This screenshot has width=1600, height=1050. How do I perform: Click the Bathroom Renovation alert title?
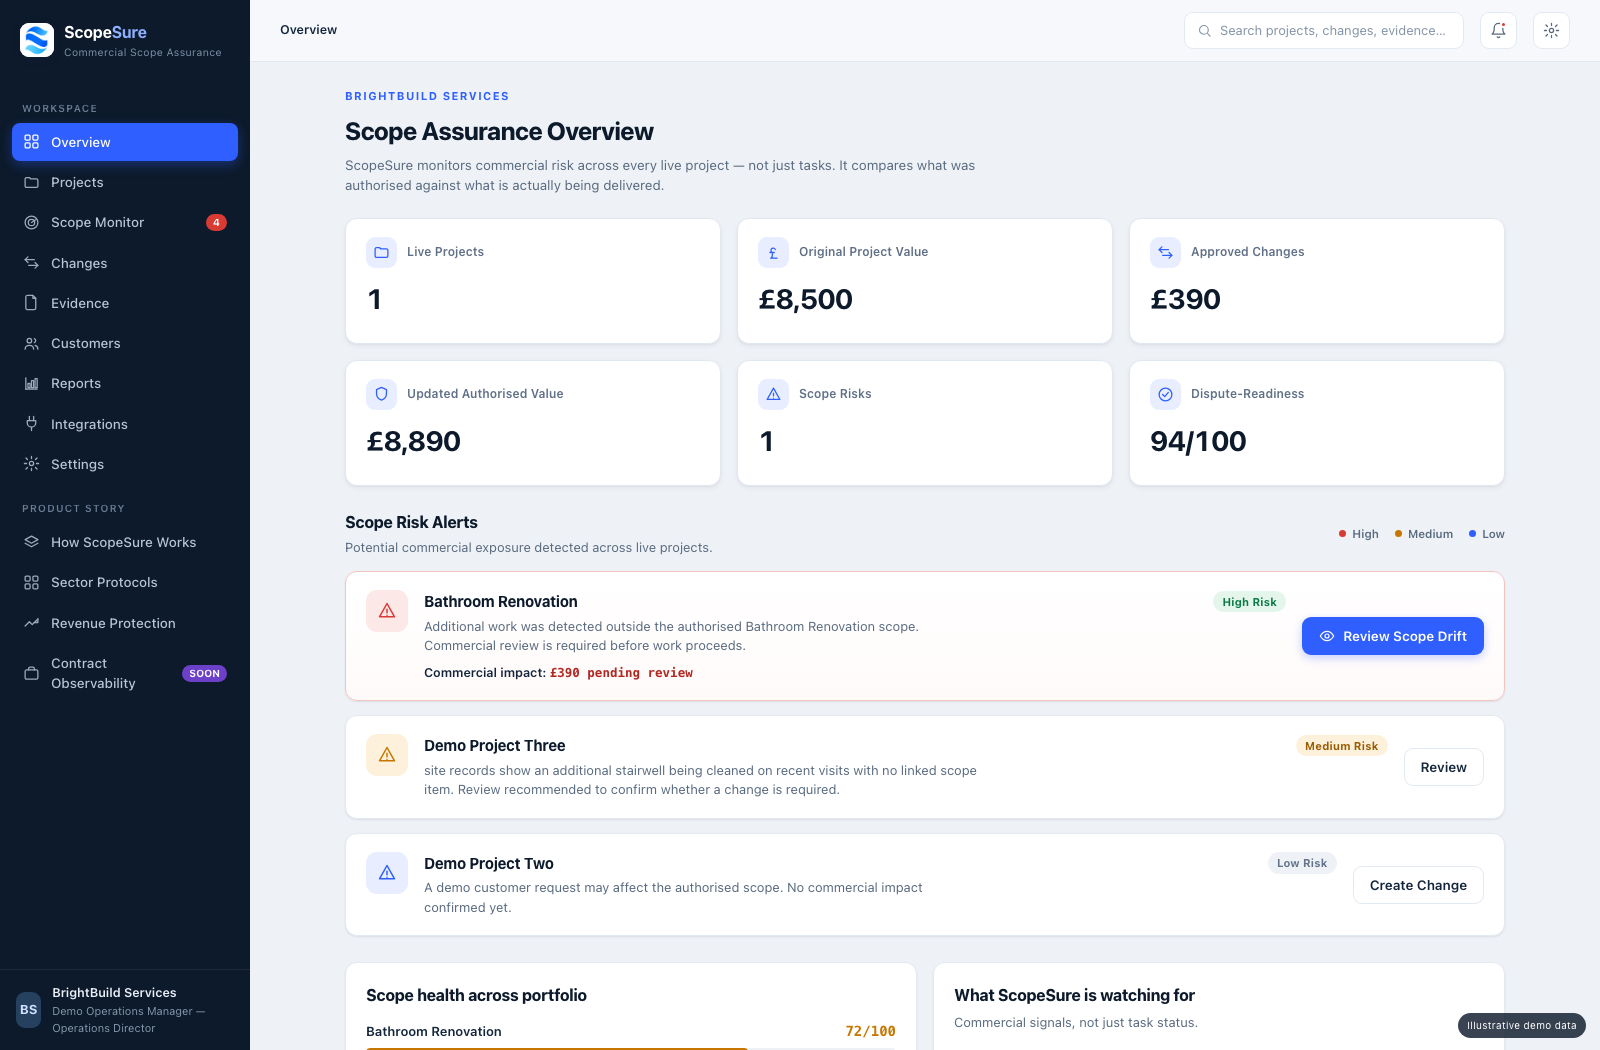501,602
